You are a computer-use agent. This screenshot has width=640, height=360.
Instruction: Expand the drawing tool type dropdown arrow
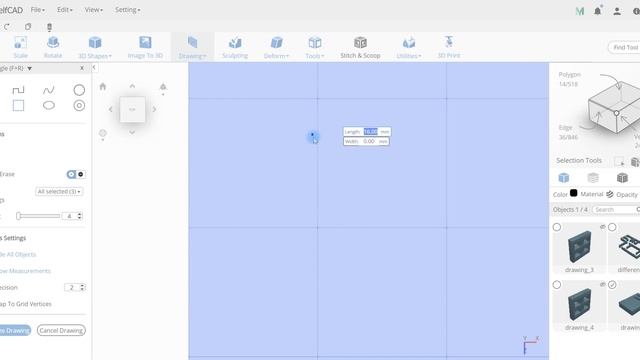[29, 69]
